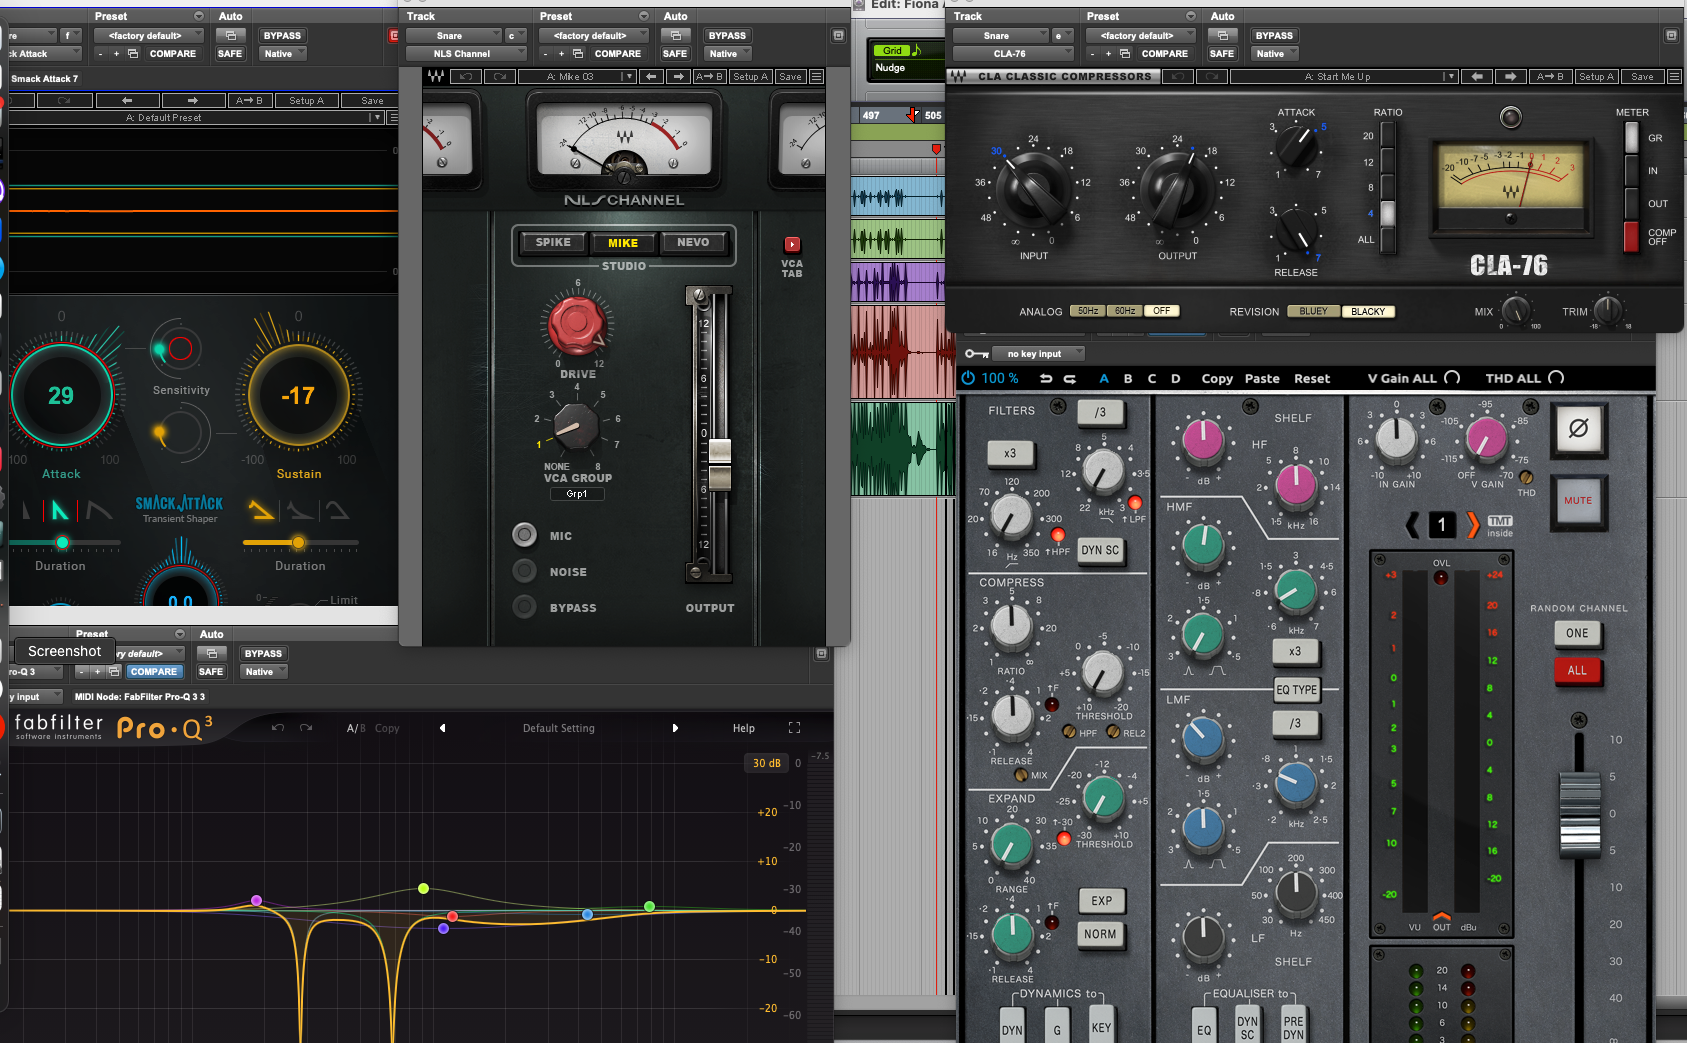Click the COMPARE button in the NLS Channel window header
1687x1043 pixels.
click(618, 54)
